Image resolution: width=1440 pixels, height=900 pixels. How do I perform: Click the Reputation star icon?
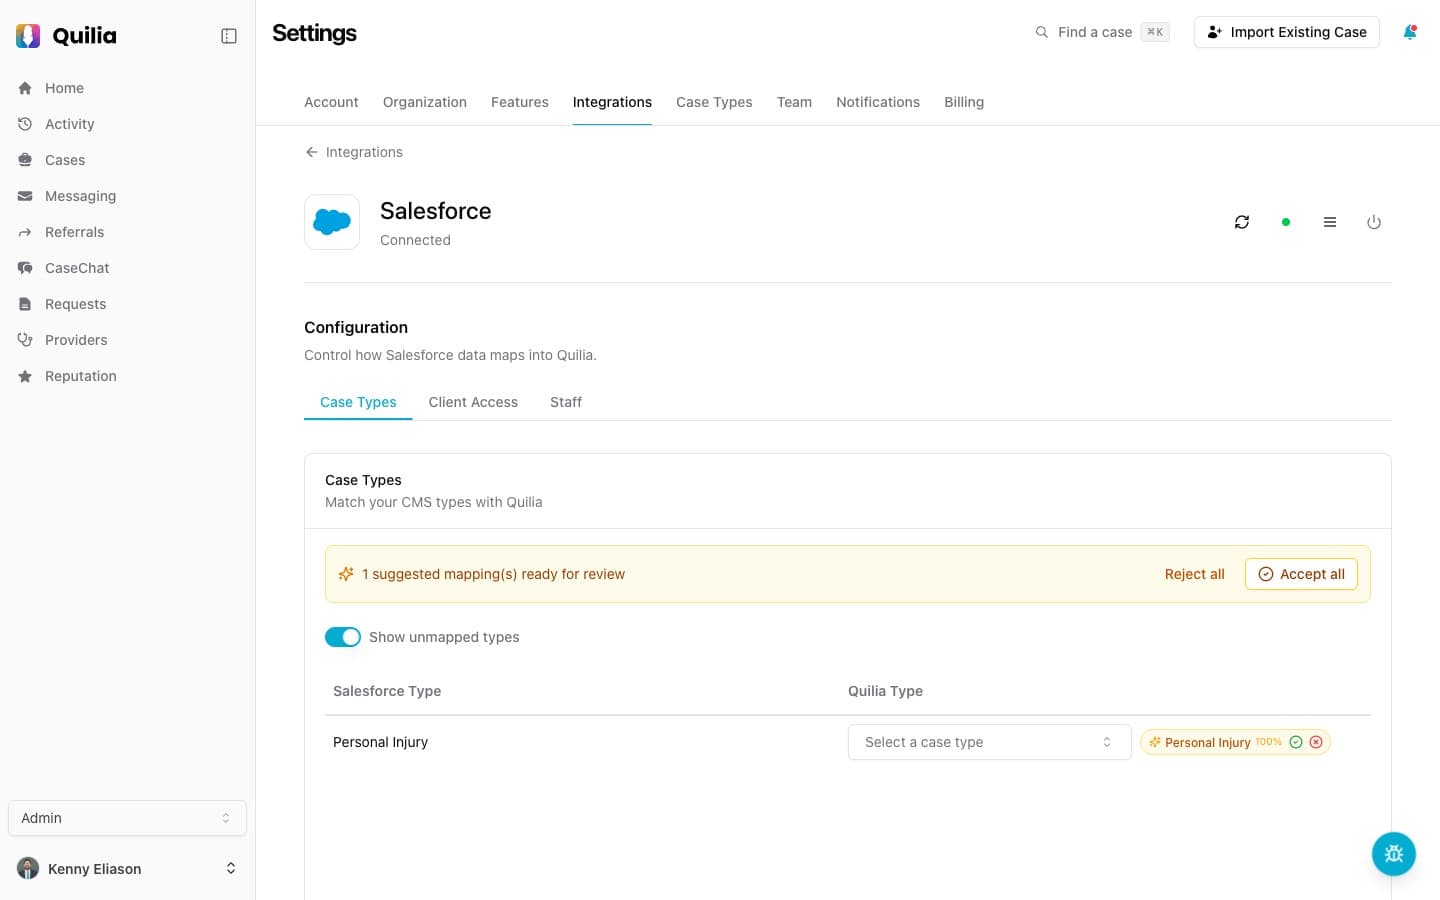tap(25, 376)
